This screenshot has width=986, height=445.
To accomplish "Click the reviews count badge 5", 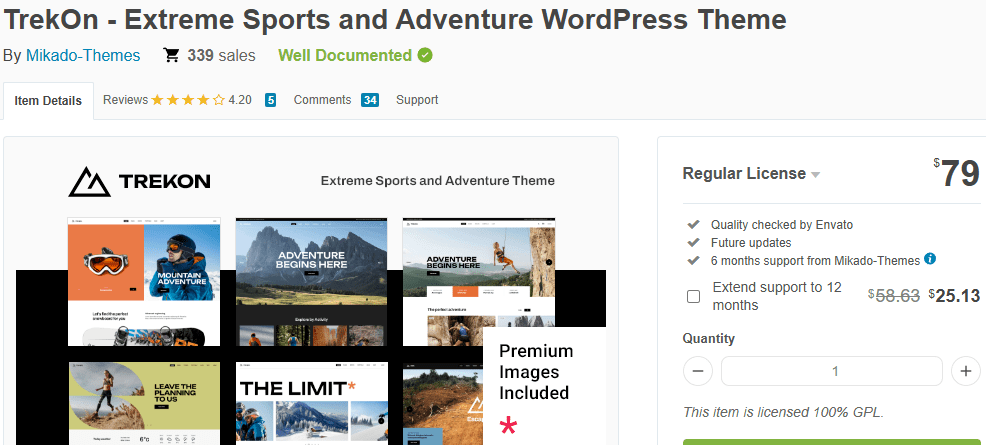I will (x=270, y=100).
